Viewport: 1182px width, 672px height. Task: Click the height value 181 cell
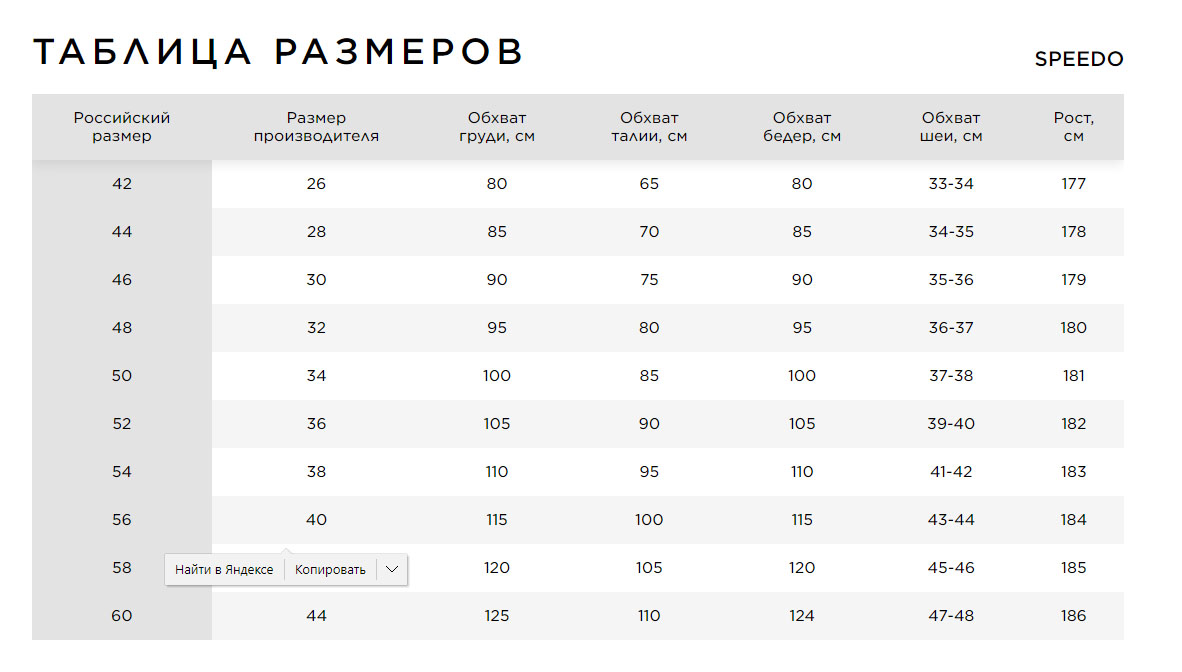tap(1074, 376)
